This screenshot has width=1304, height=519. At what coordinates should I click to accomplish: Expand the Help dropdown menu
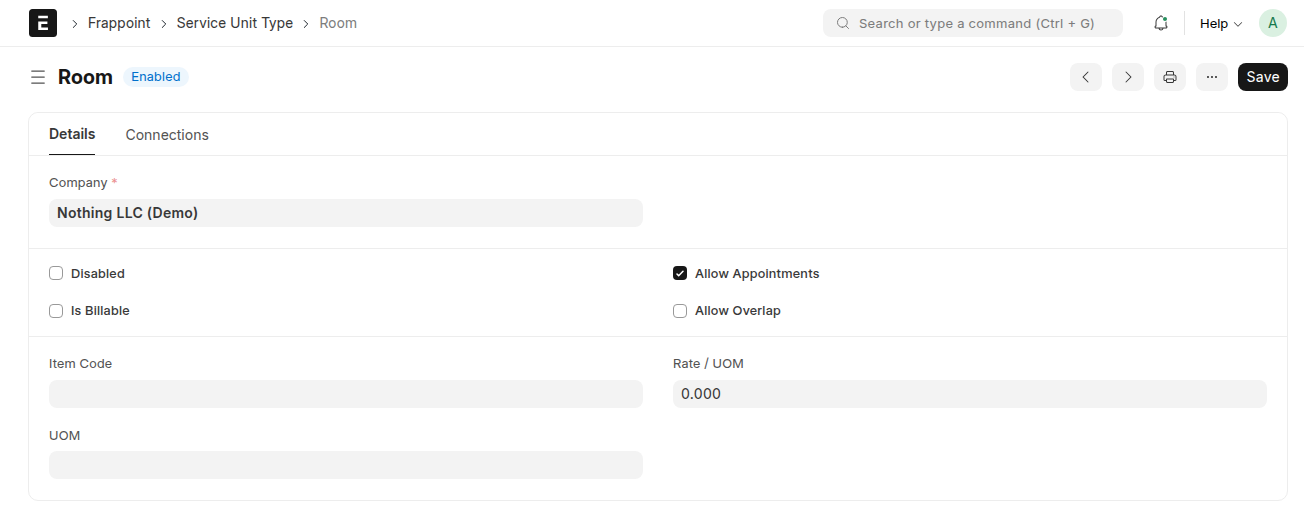tap(1221, 23)
